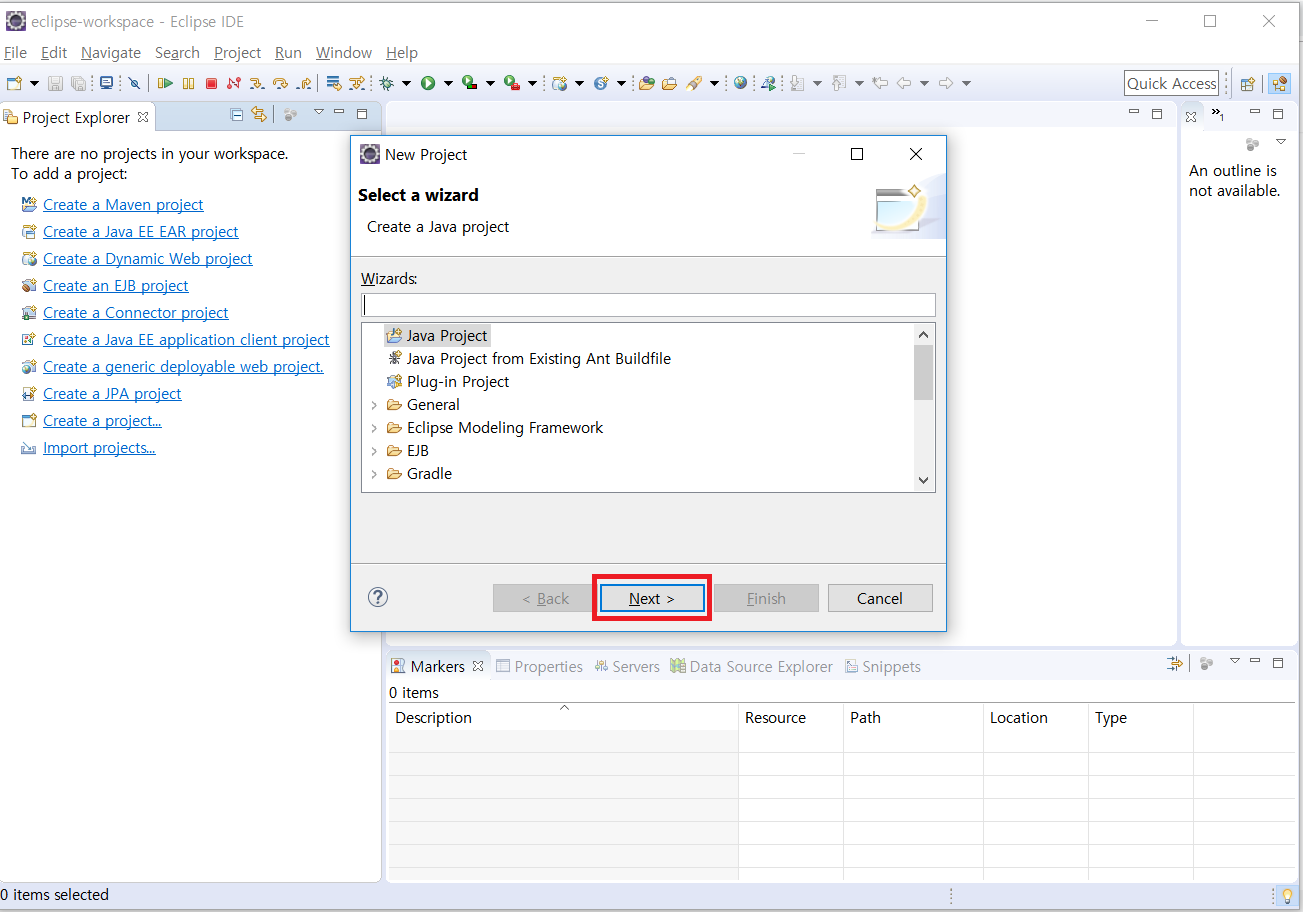Switch to the Java EE perspective button
The height and width of the screenshot is (912, 1303).
pyautogui.click(x=1279, y=84)
